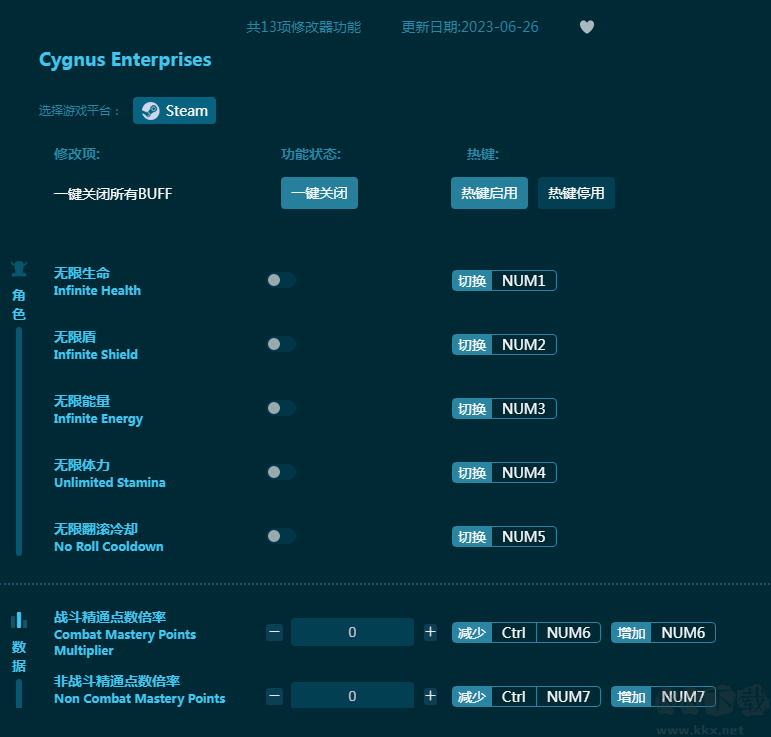Toggle Infinite Shield switch
This screenshot has height=737, width=771.
pos(281,344)
